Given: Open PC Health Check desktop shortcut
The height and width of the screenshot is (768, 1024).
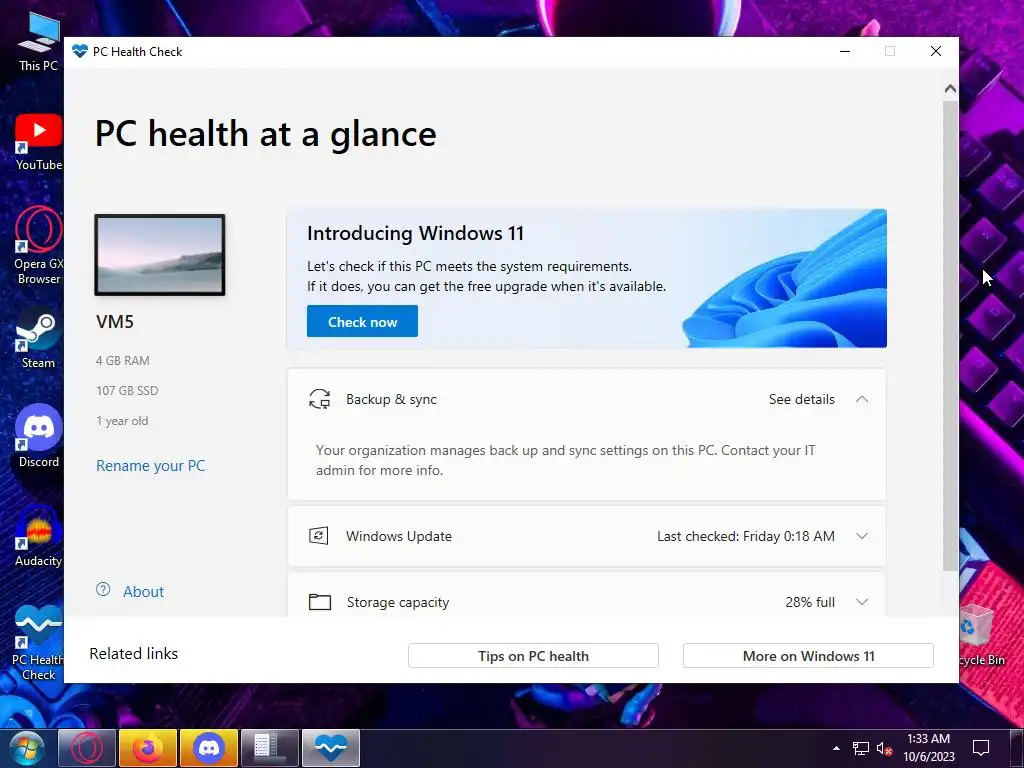Looking at the screenshot, I should pyautogui.click(x=38, y=643).
